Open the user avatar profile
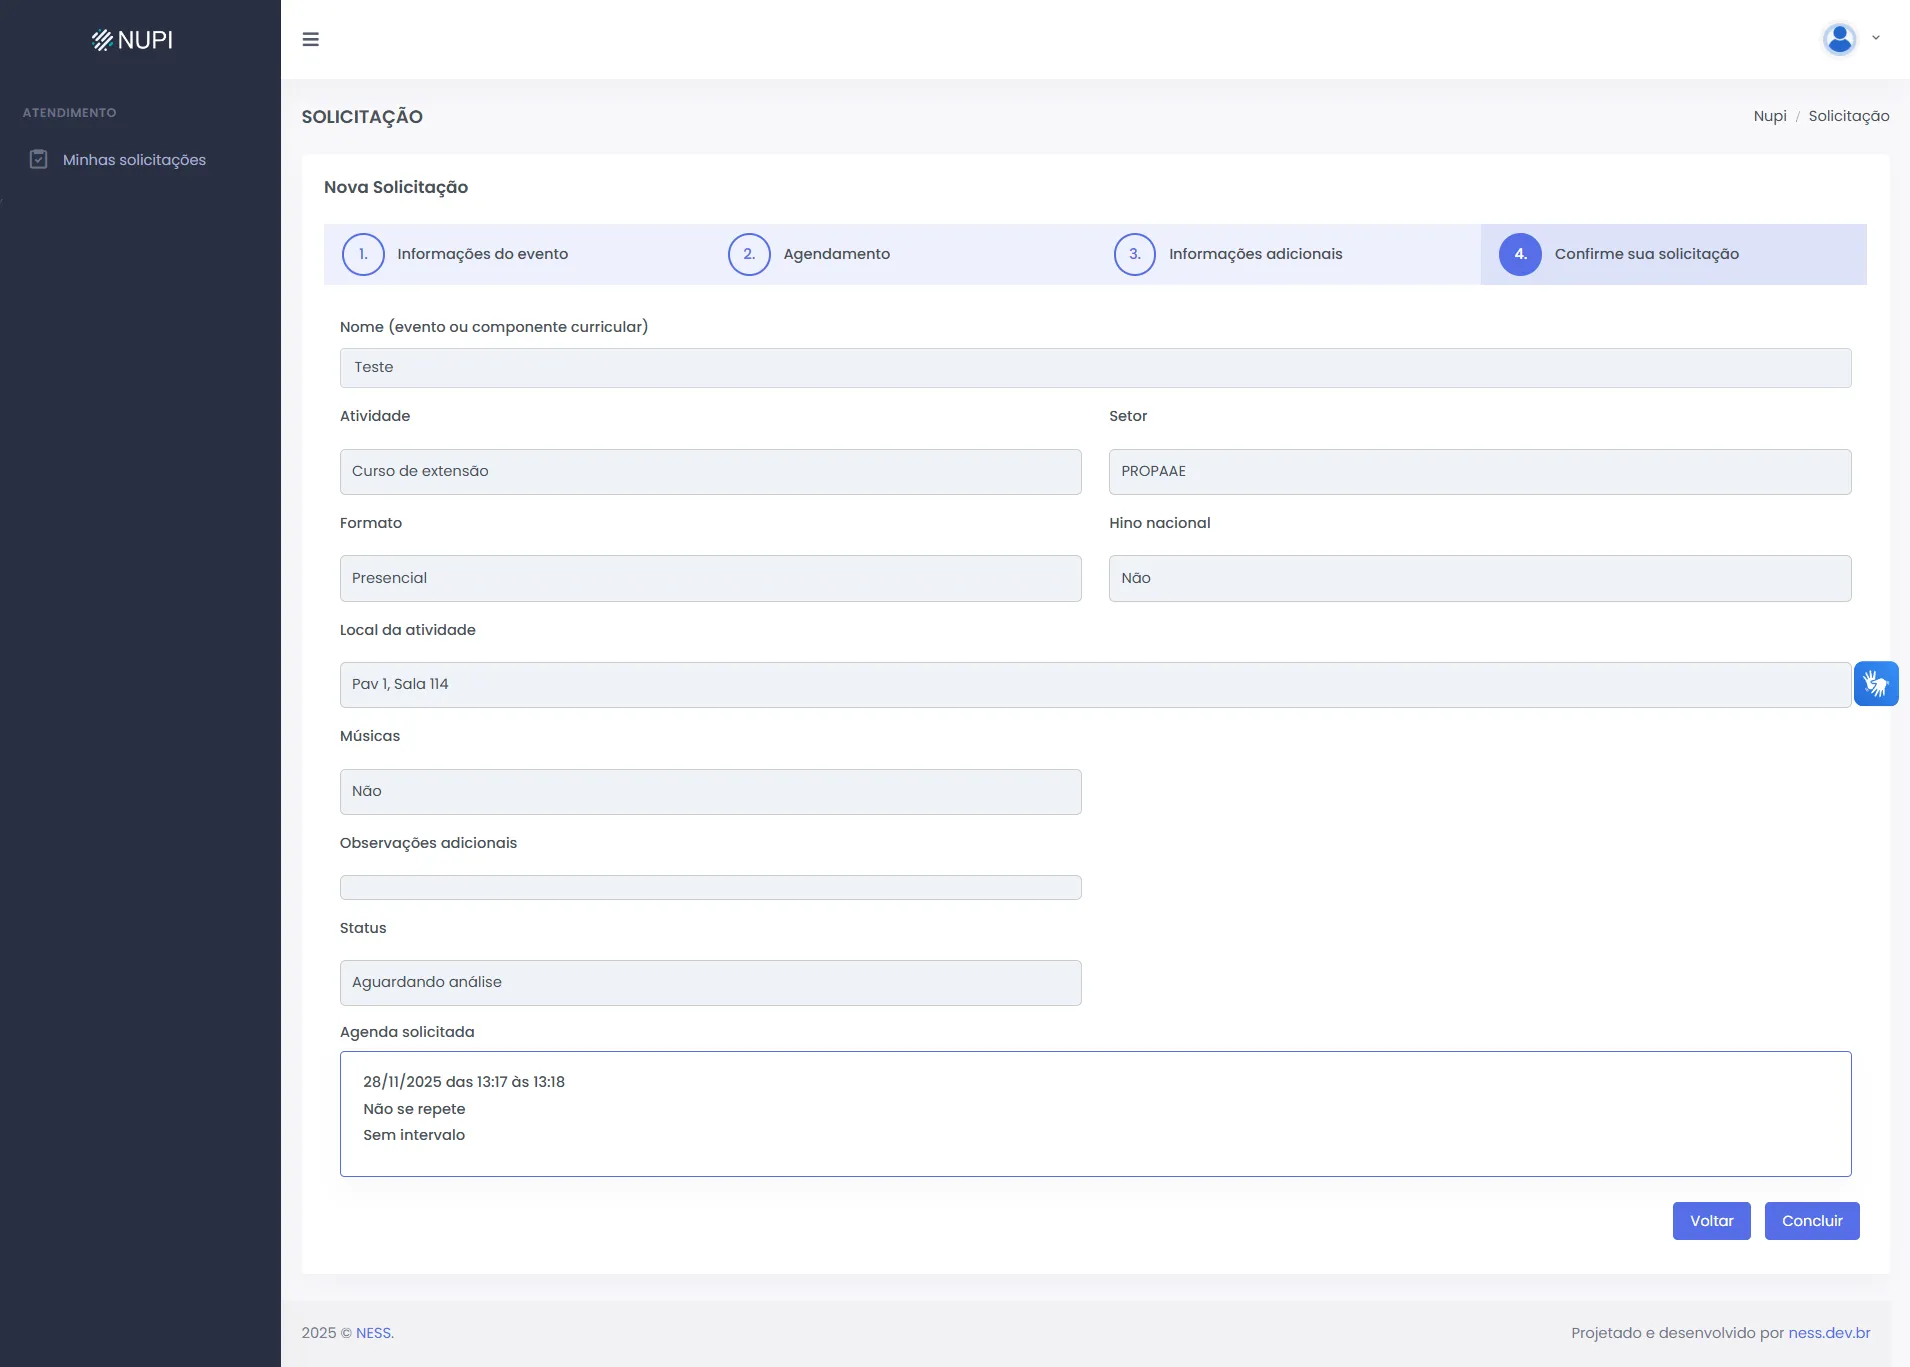 point(1839,39)
